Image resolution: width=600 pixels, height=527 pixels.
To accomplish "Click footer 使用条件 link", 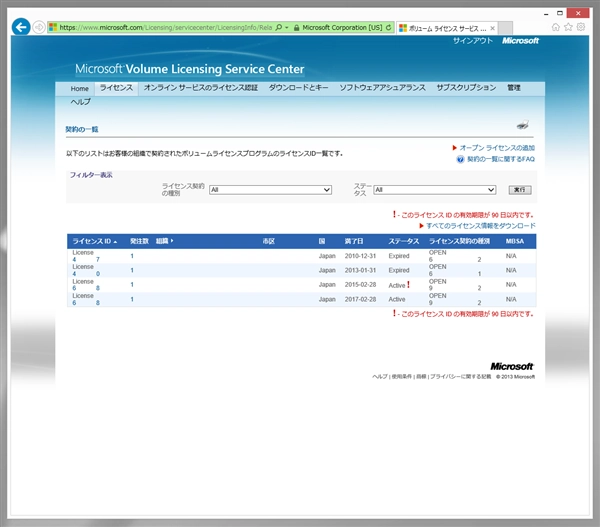I will (401, 377).
